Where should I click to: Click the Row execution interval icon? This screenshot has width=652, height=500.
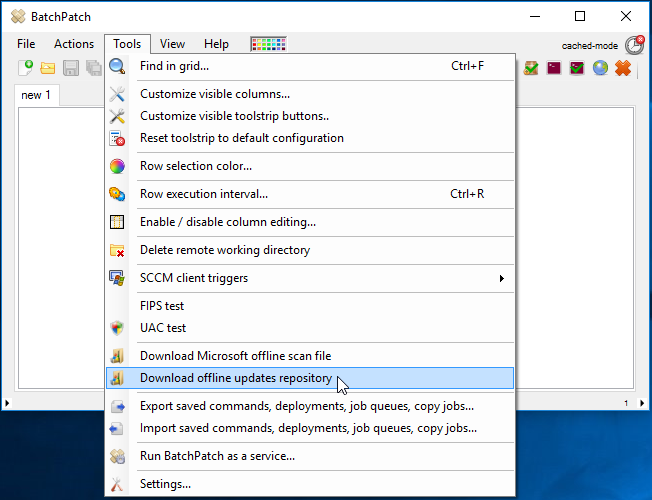click(x=117, y=194)
